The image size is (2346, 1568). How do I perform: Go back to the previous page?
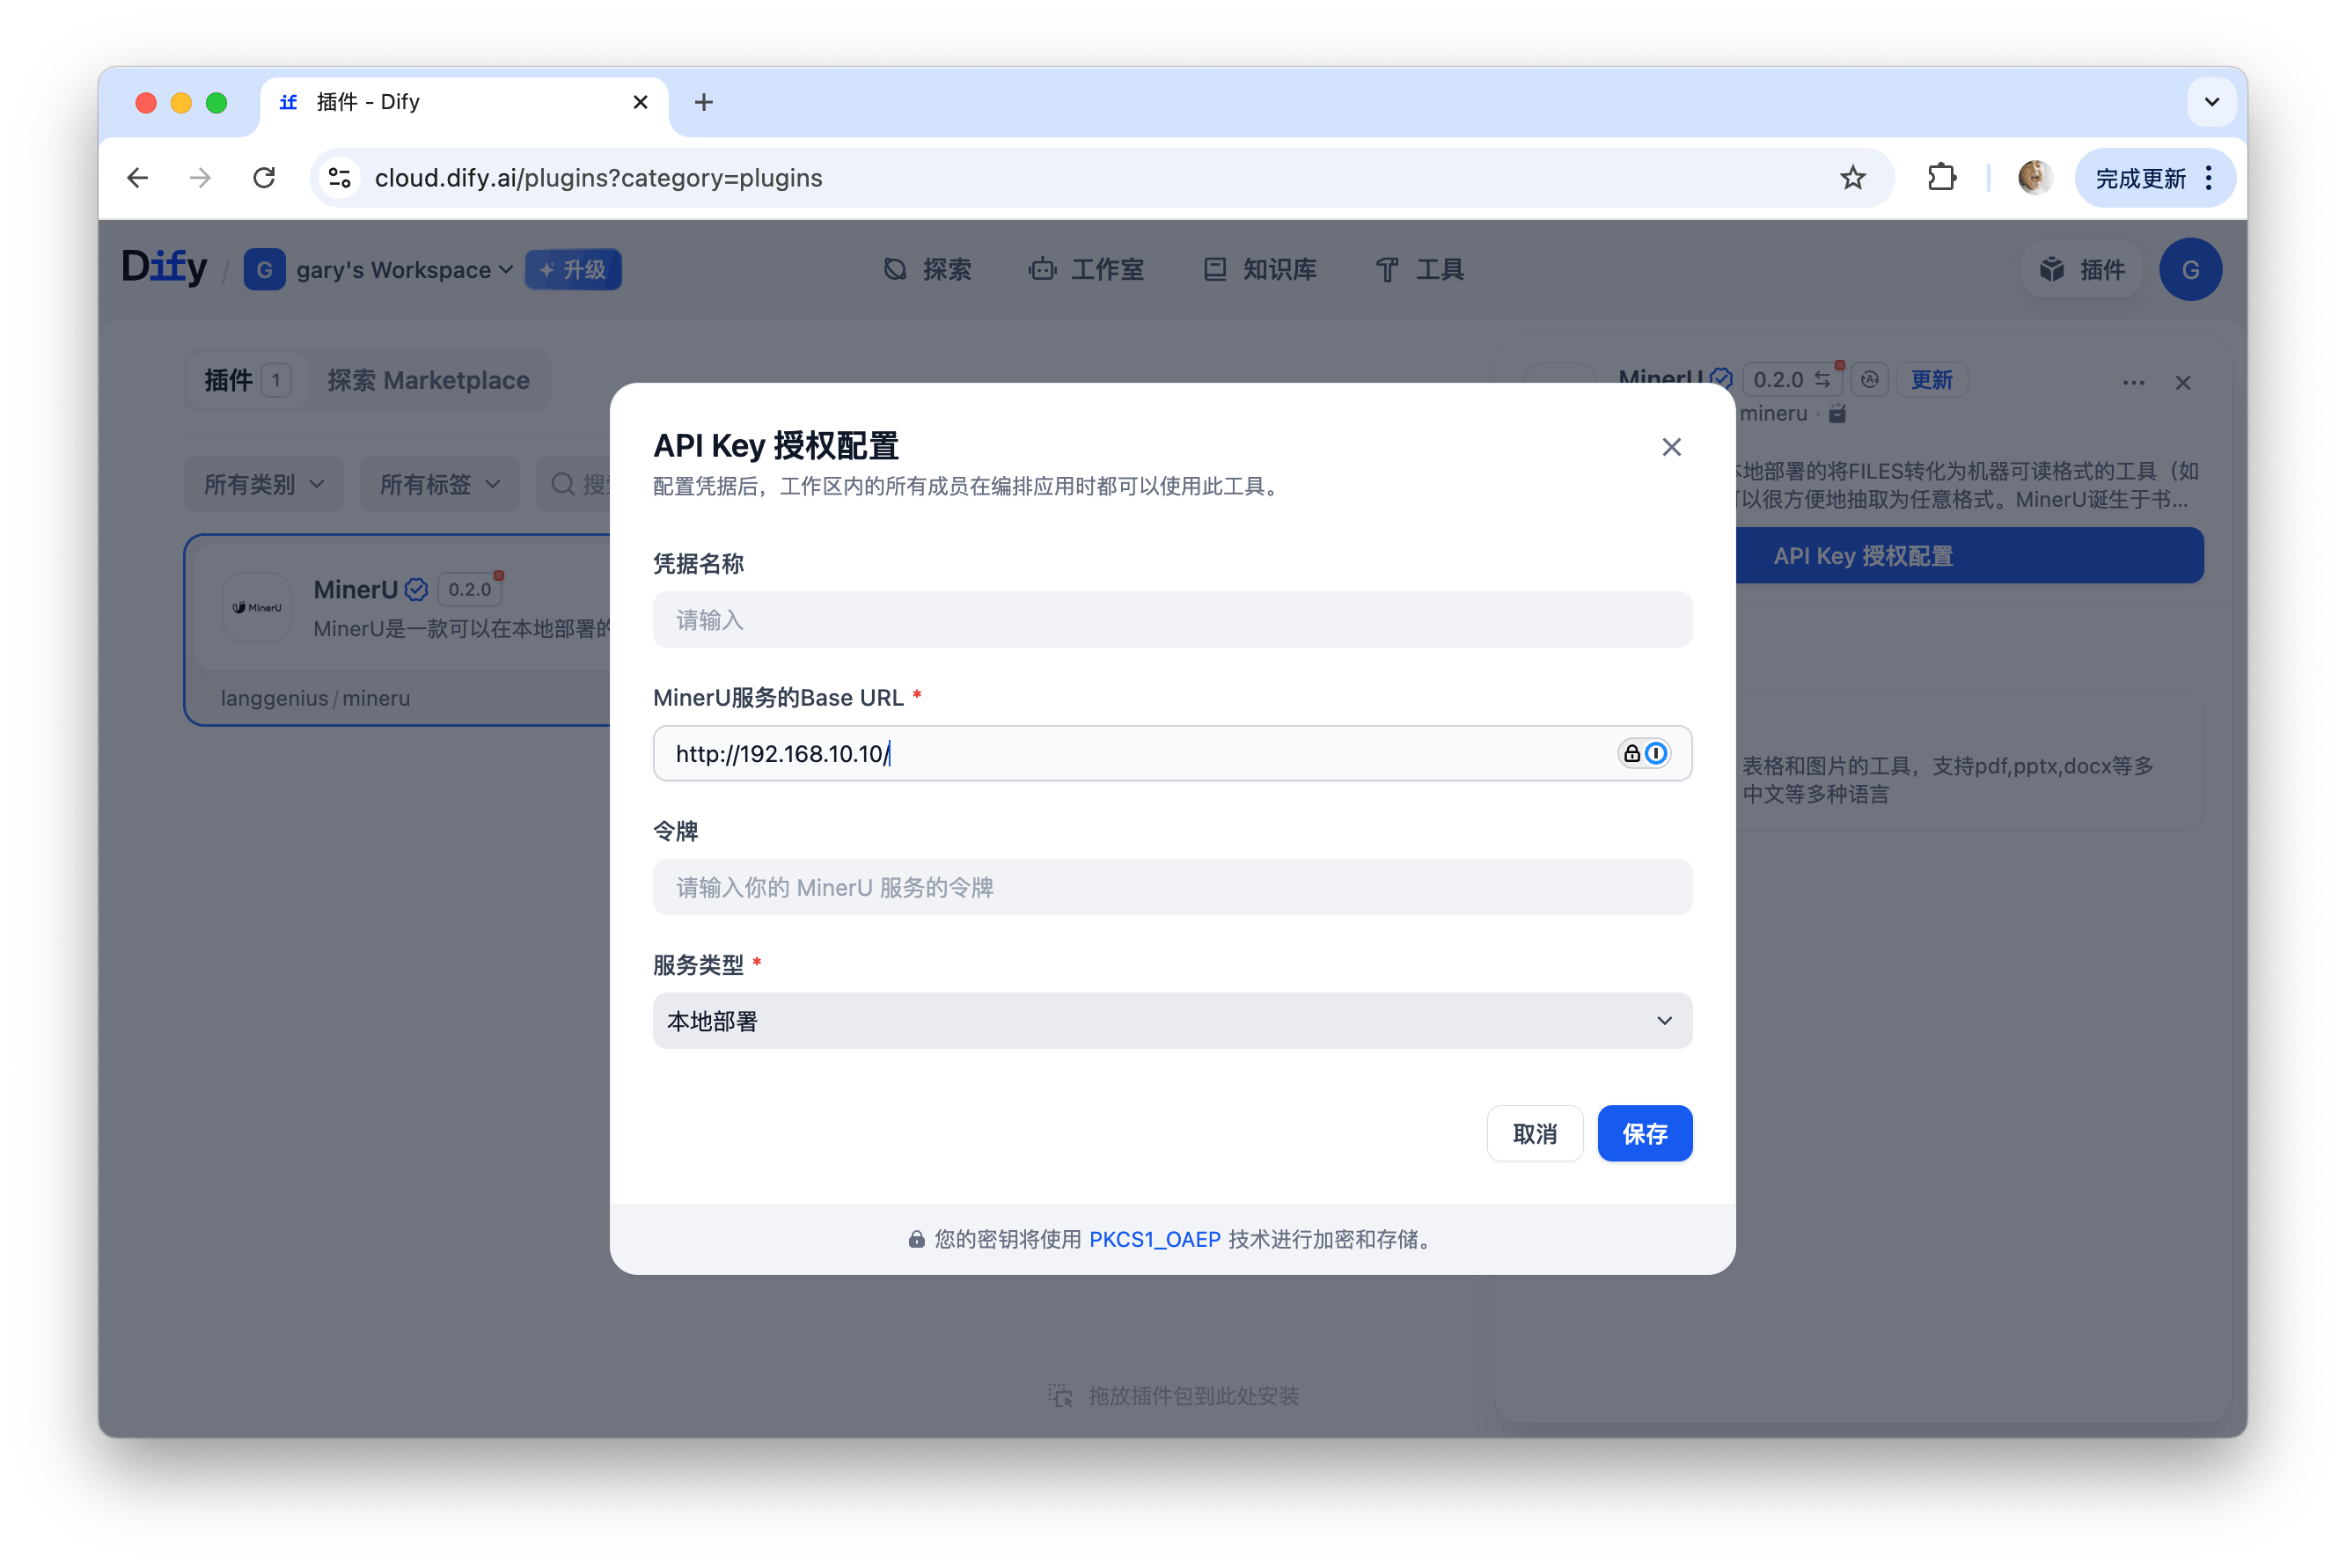pos(138,178)
